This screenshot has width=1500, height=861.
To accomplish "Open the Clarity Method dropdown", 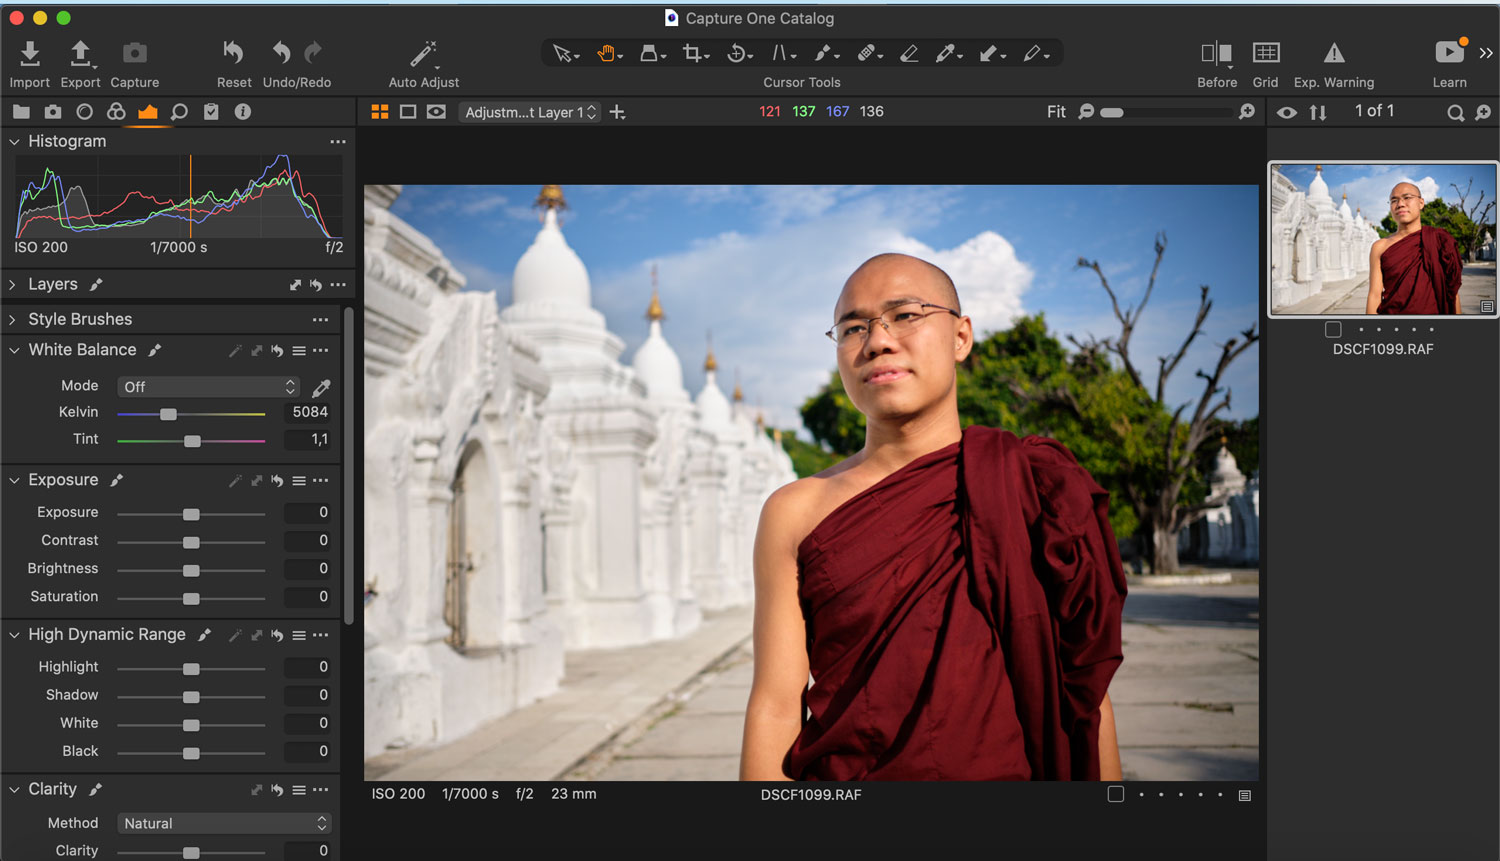I will (224, 823).
